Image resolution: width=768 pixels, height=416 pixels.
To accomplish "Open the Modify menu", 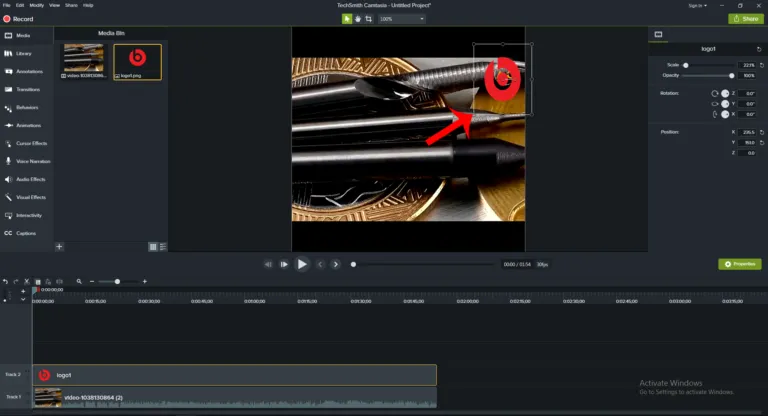I will [x=36, y=5].
